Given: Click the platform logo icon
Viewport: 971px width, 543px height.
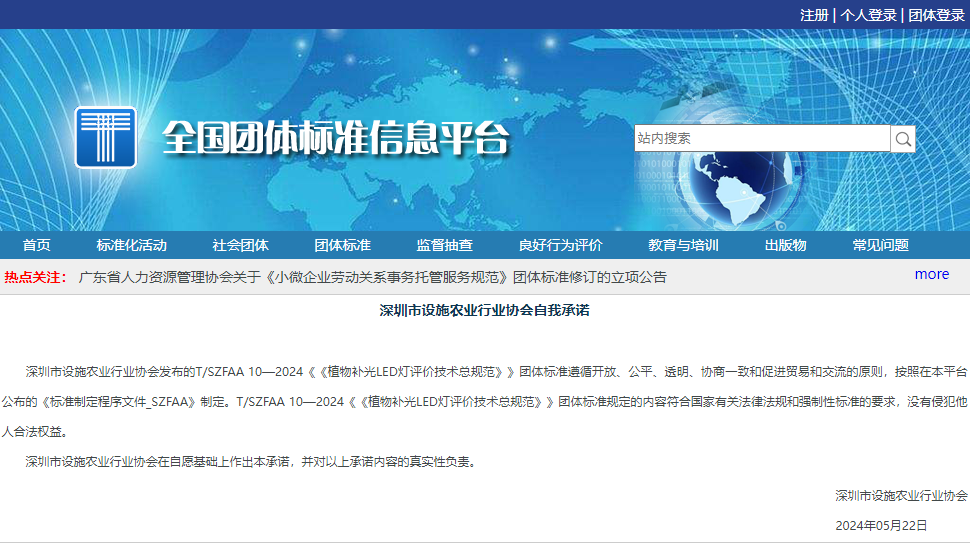Looking at the screenshot, I should pyautogui.click(x=106, y=137).
